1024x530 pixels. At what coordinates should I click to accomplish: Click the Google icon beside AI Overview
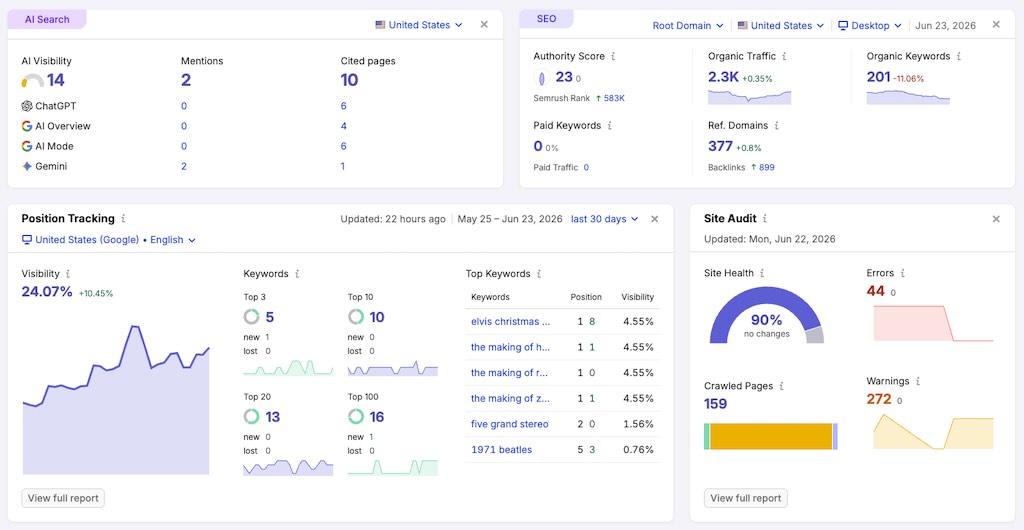pyautogui.click(x=27, y=126)
